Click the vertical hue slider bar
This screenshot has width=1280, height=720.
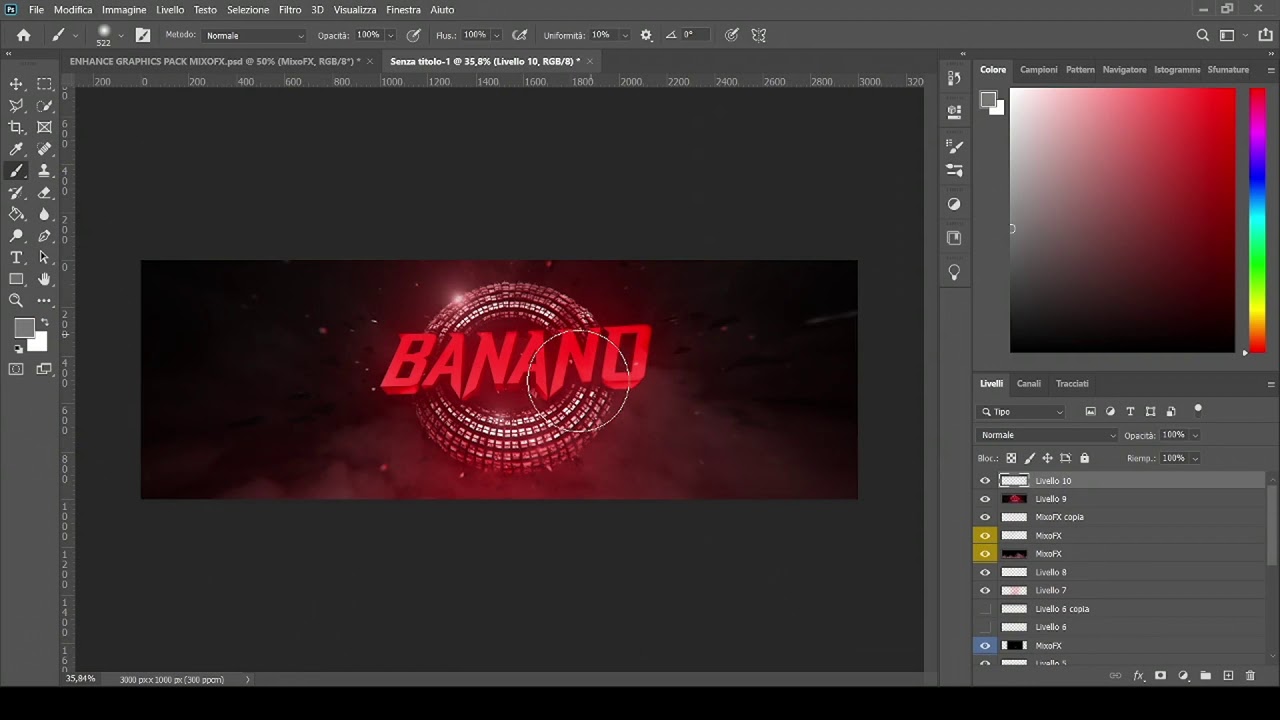pos(1257,220)
